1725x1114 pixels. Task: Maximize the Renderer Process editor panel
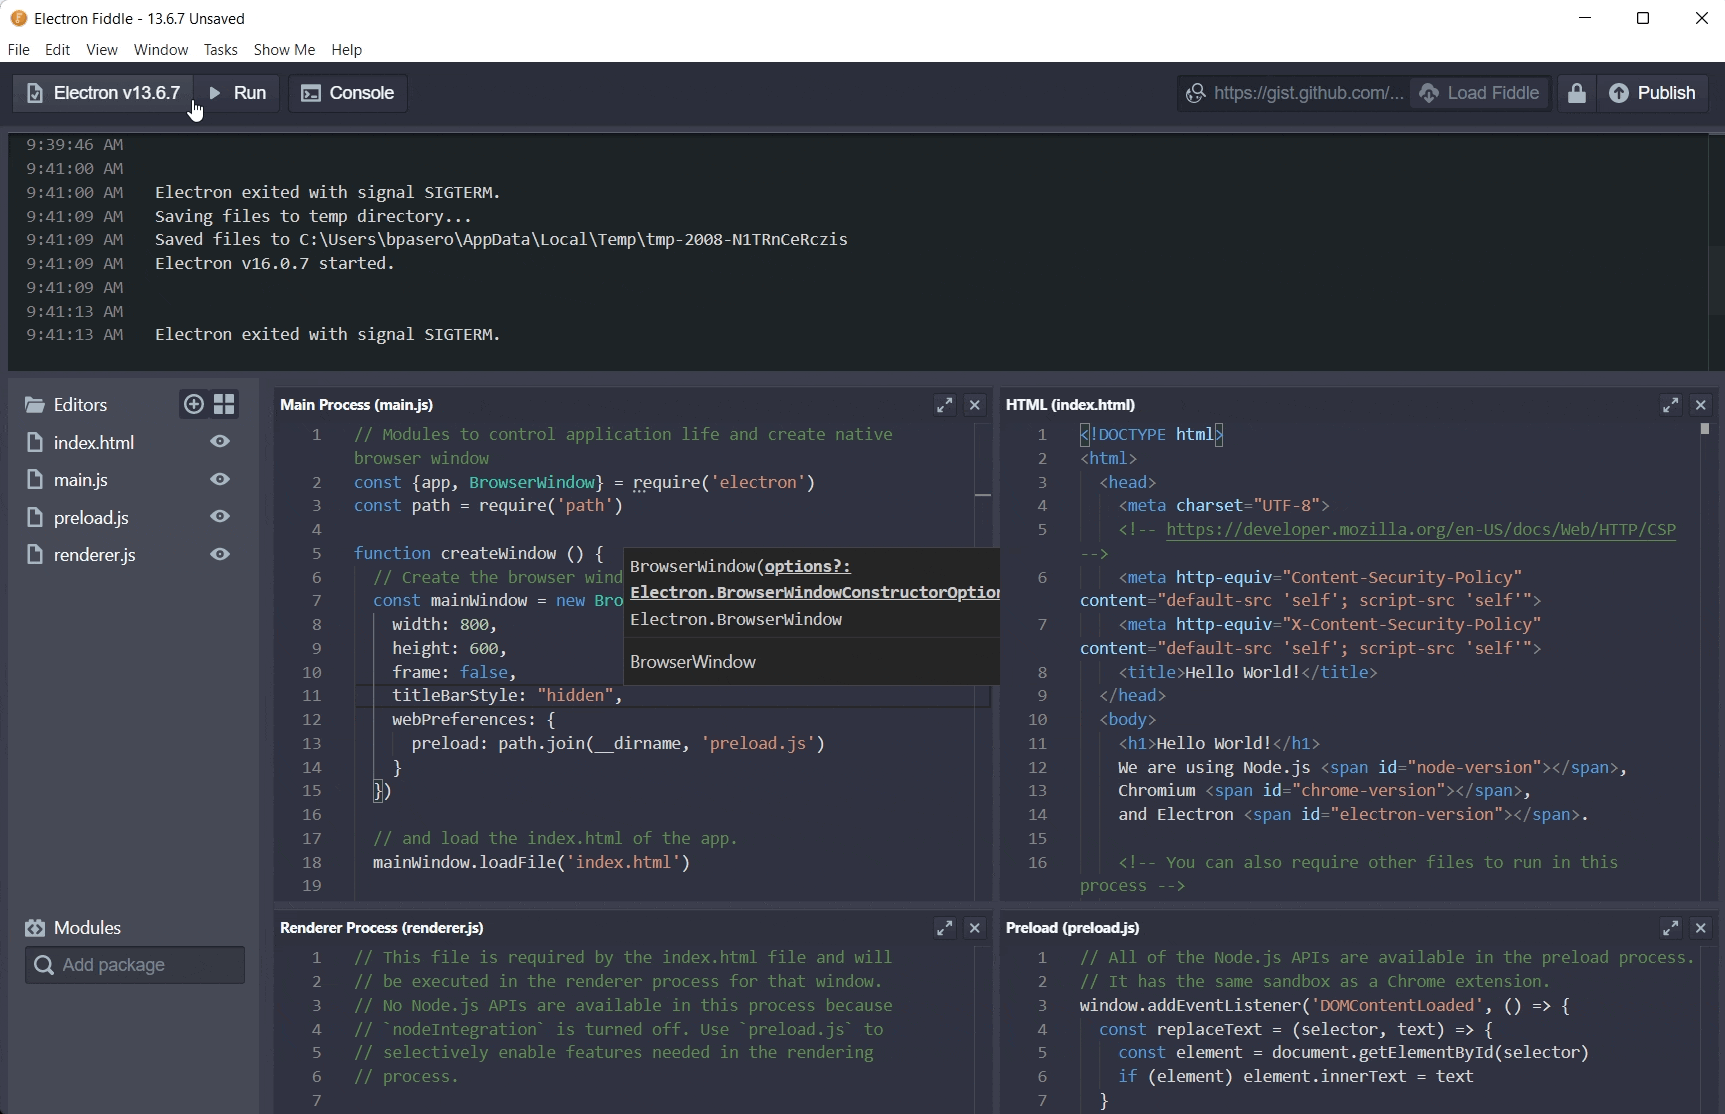(945, 928)
